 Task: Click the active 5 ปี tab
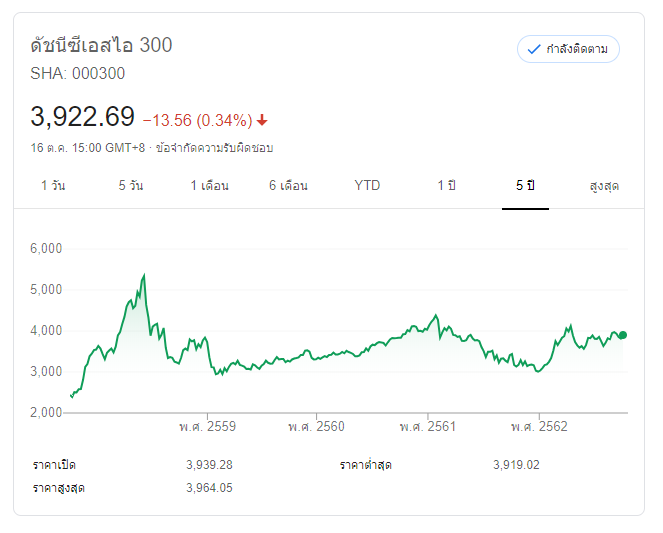click(526, 186)
